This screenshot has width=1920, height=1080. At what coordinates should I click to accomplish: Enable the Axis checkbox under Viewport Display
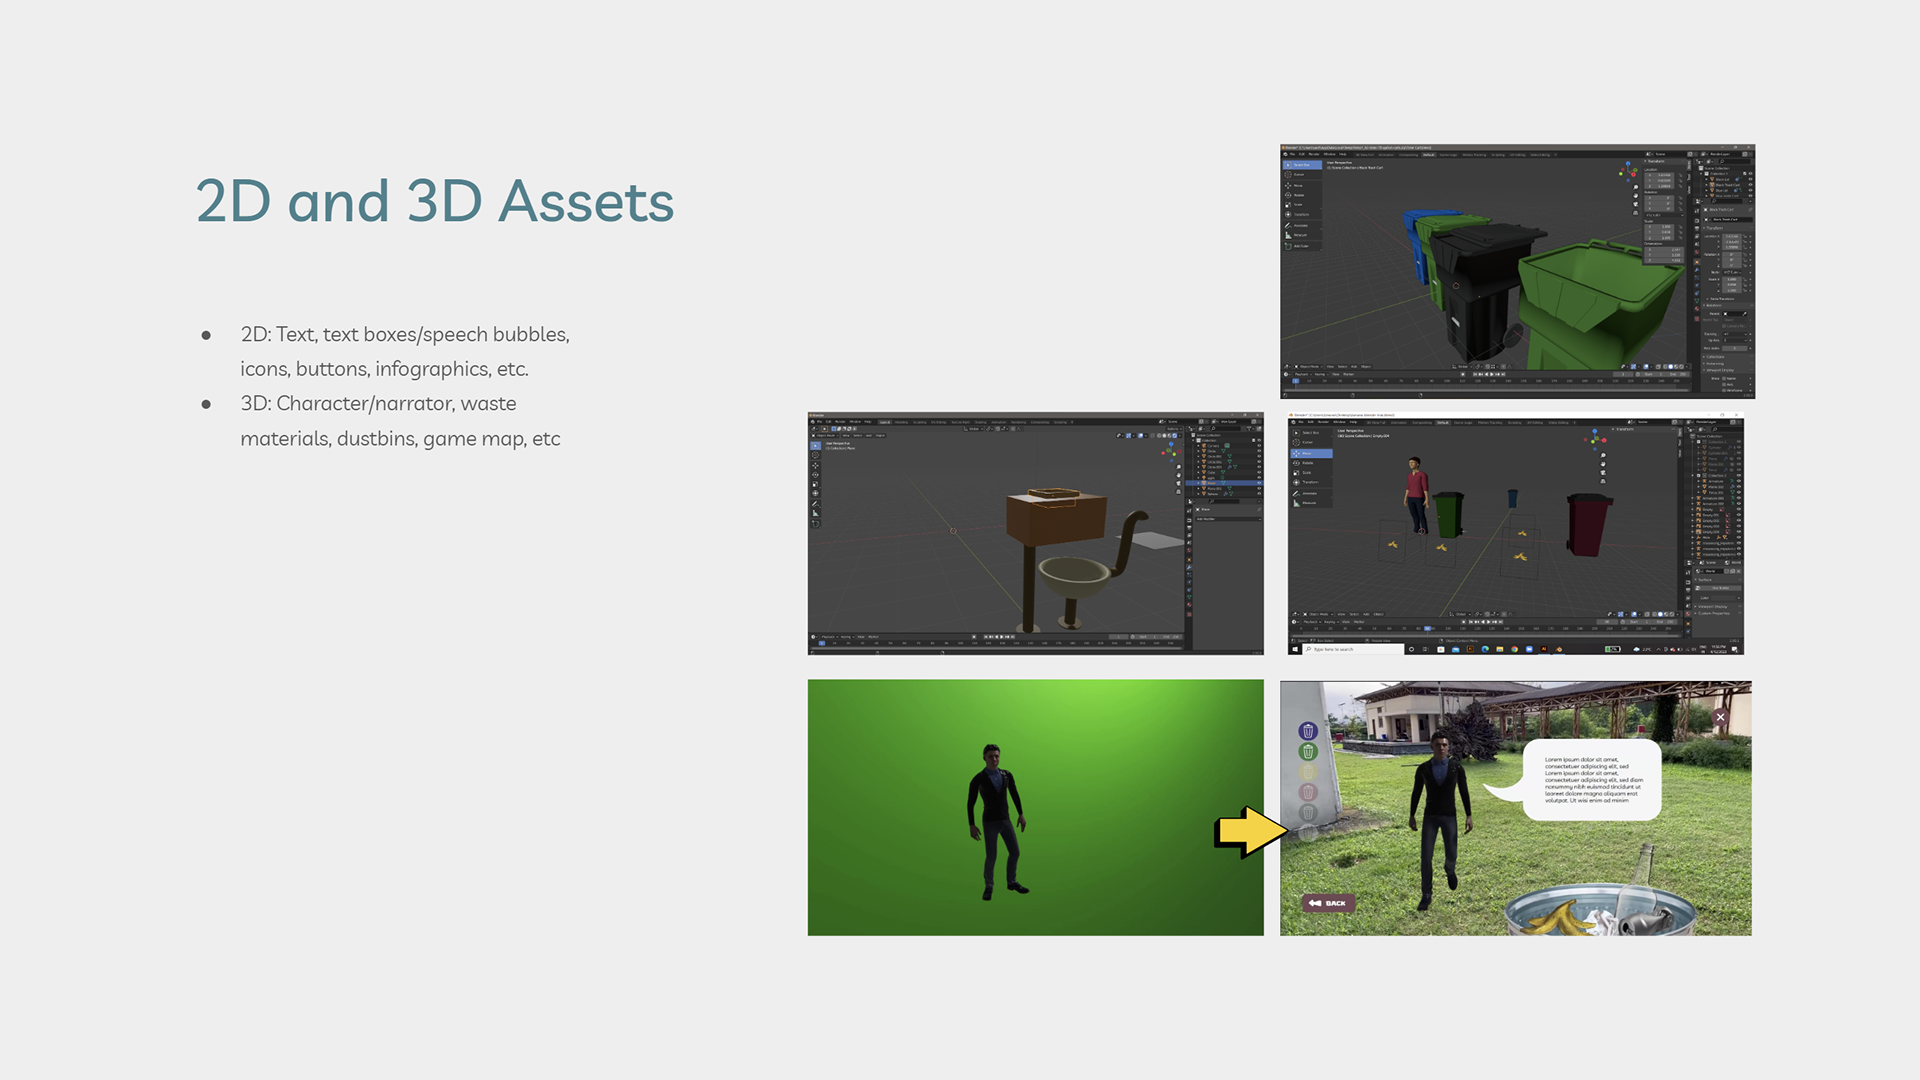(1724, 384)
